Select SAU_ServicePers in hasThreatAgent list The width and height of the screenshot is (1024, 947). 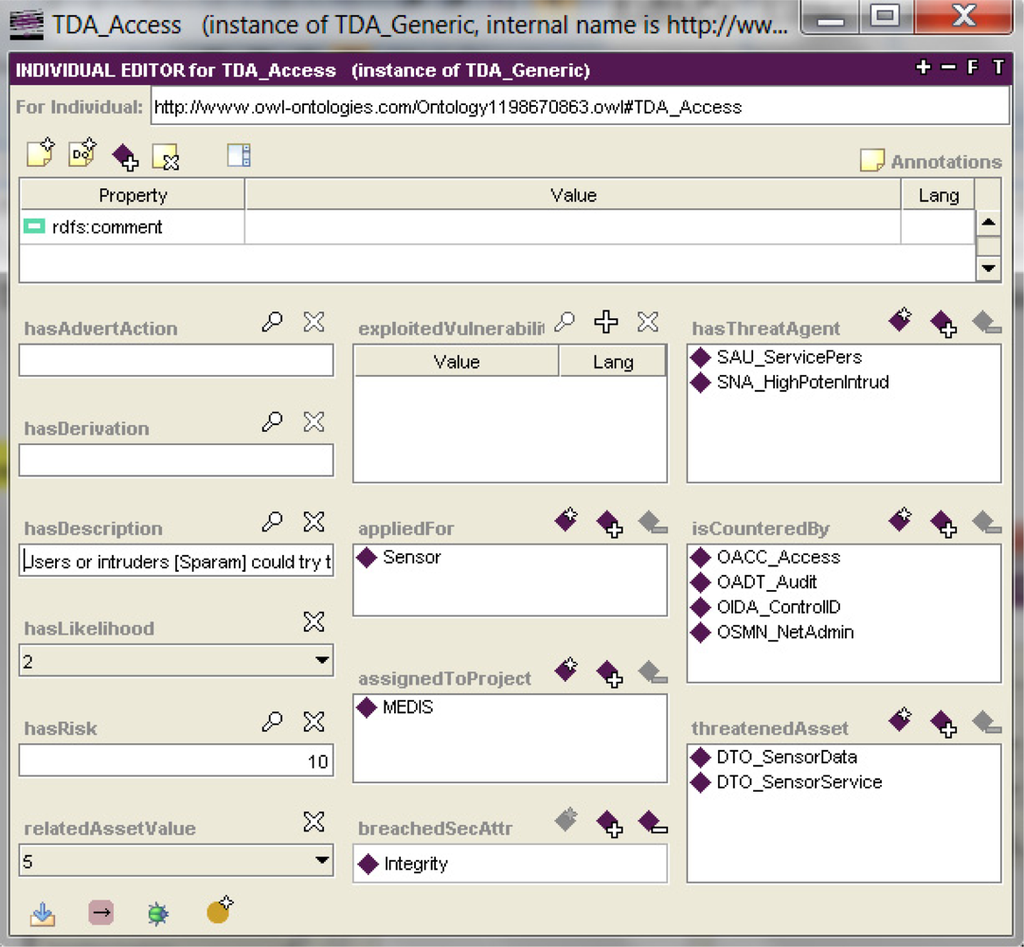pyautogui.click(x=789, y=357)
